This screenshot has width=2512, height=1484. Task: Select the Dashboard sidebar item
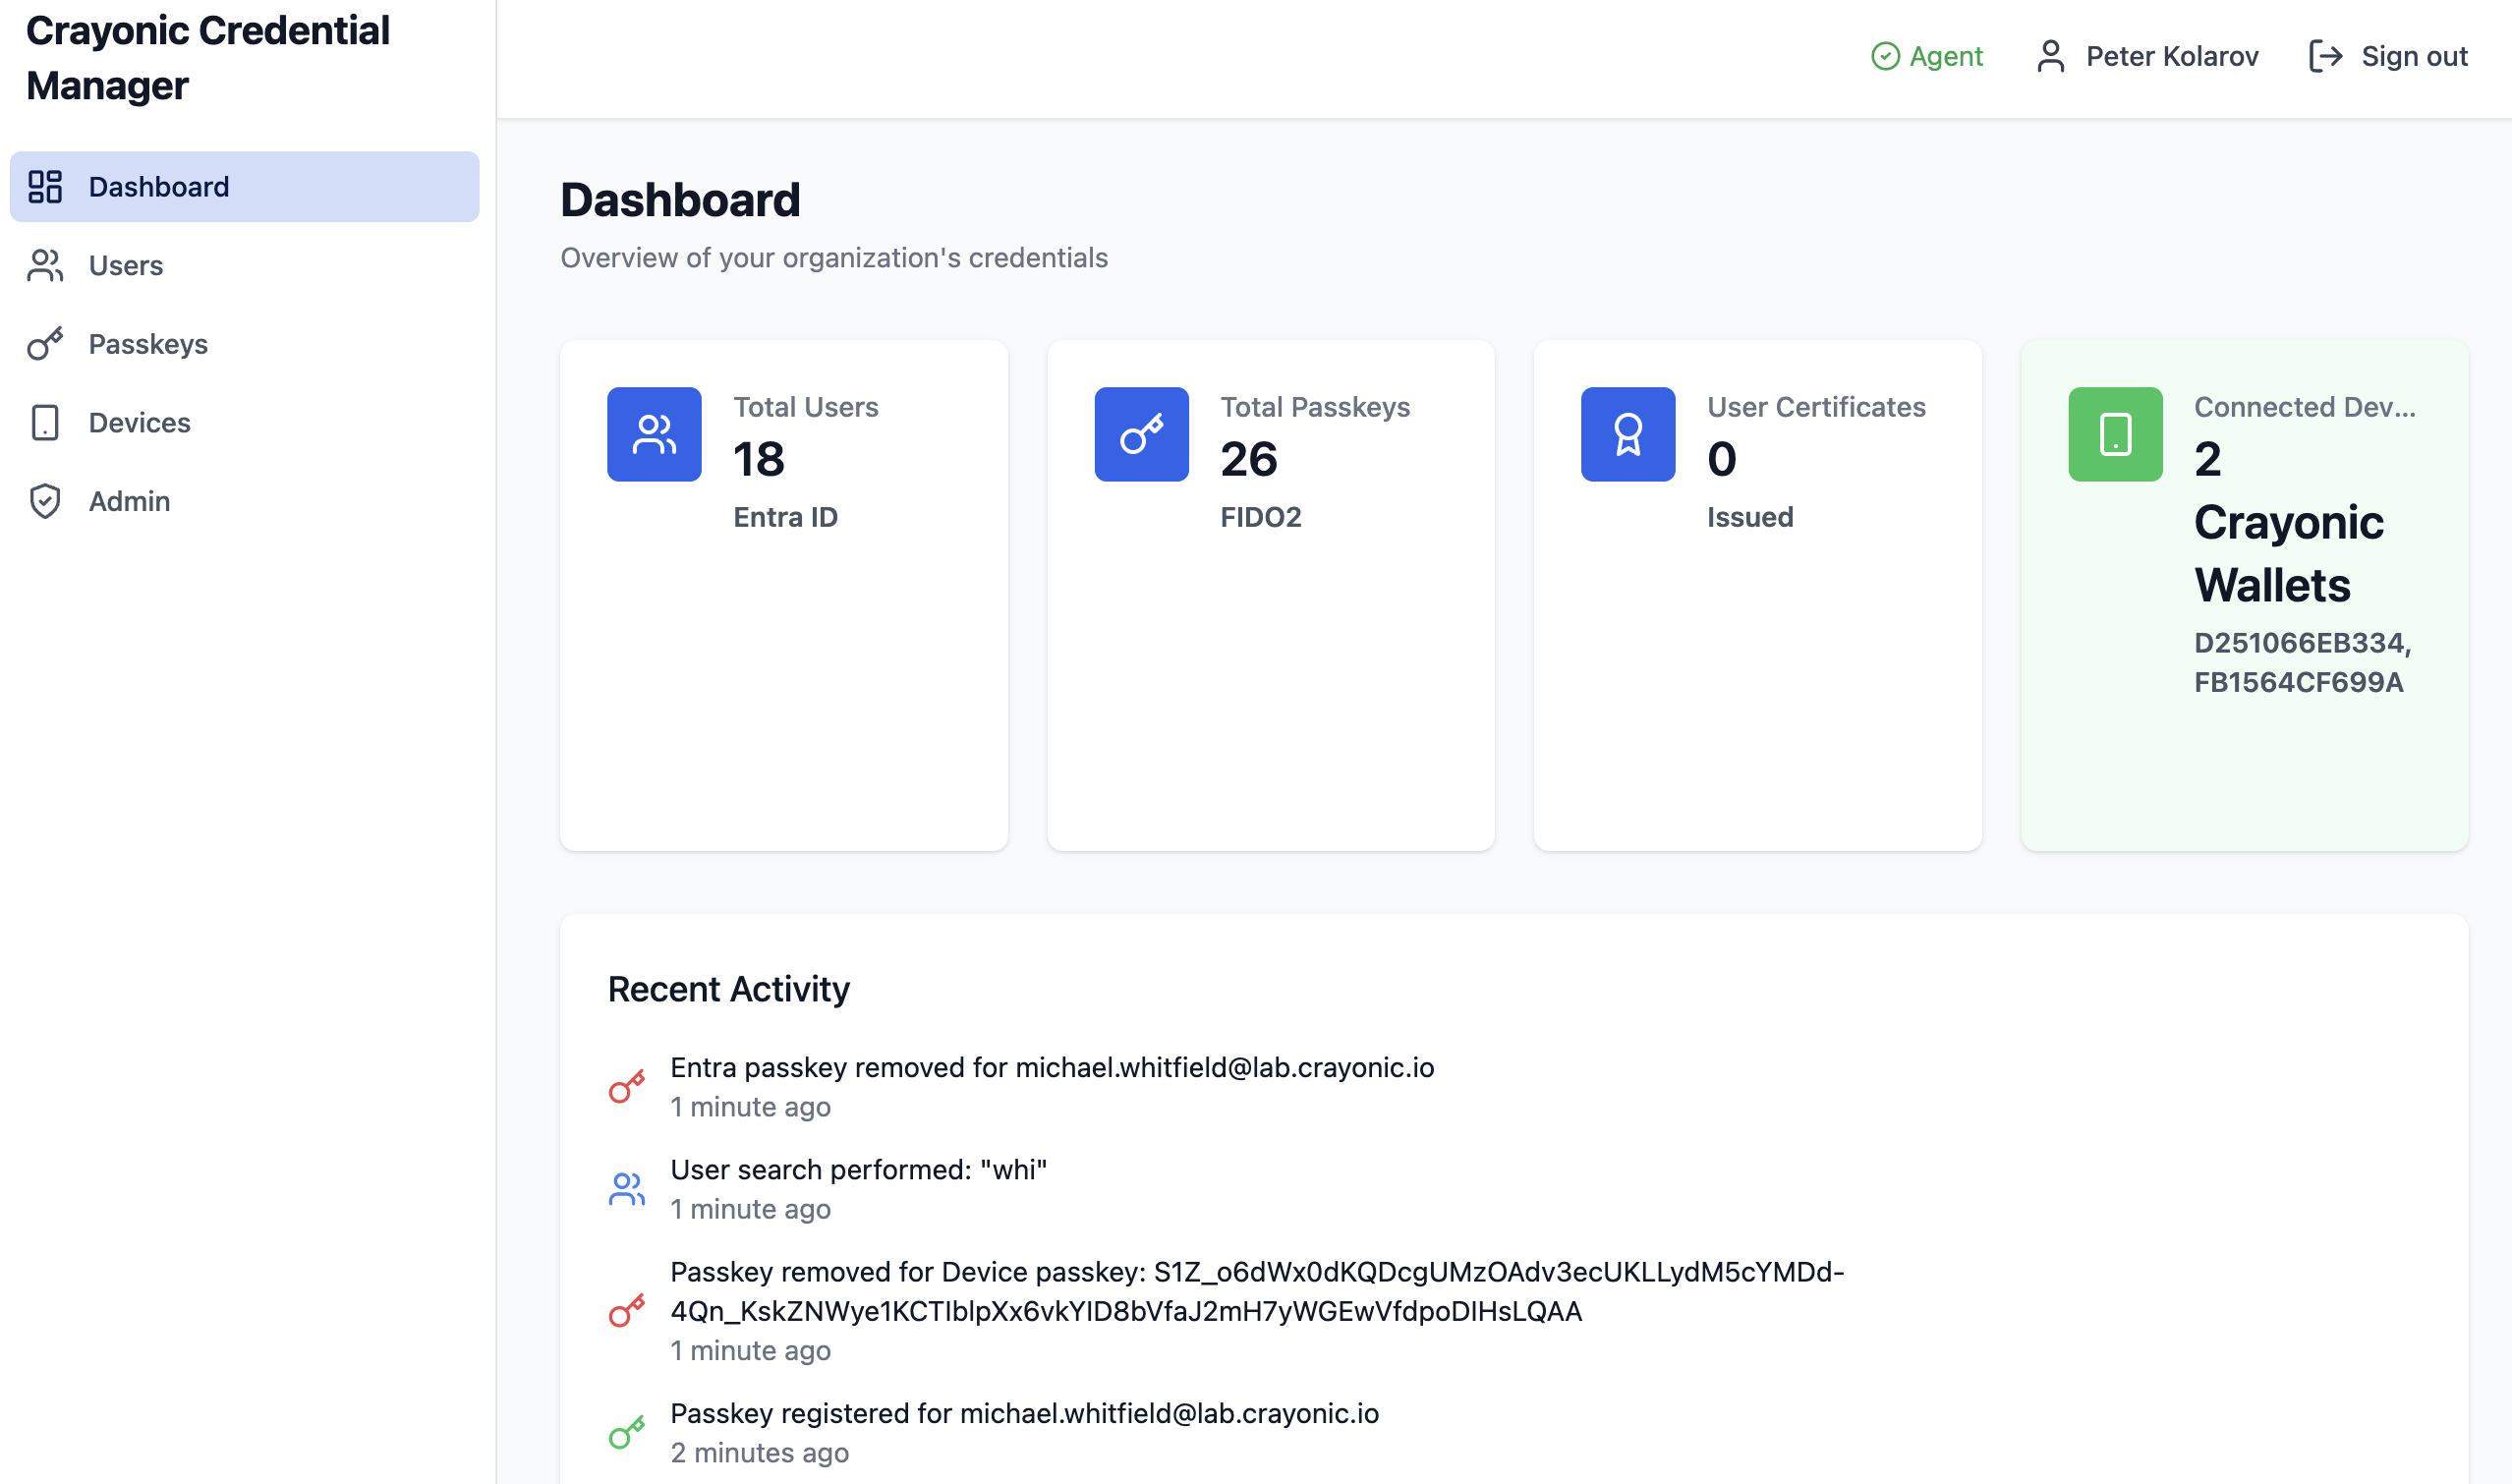(x=159, y=187)
